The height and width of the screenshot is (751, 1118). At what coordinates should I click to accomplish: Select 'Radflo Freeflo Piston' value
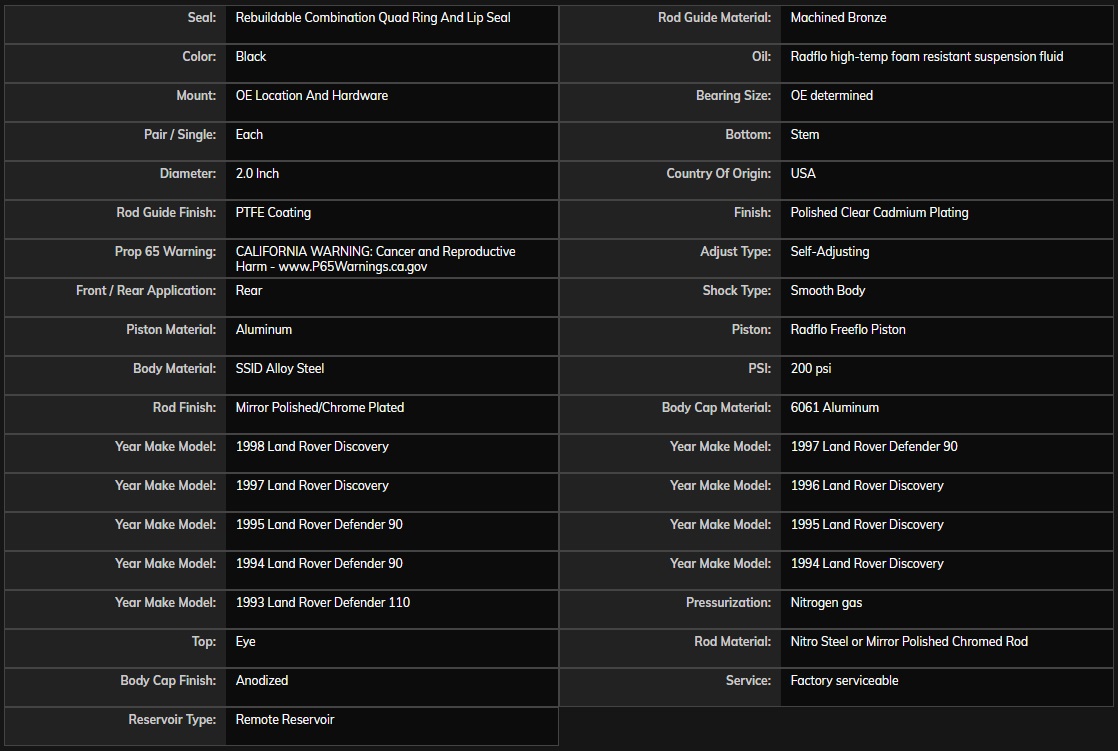848,329
